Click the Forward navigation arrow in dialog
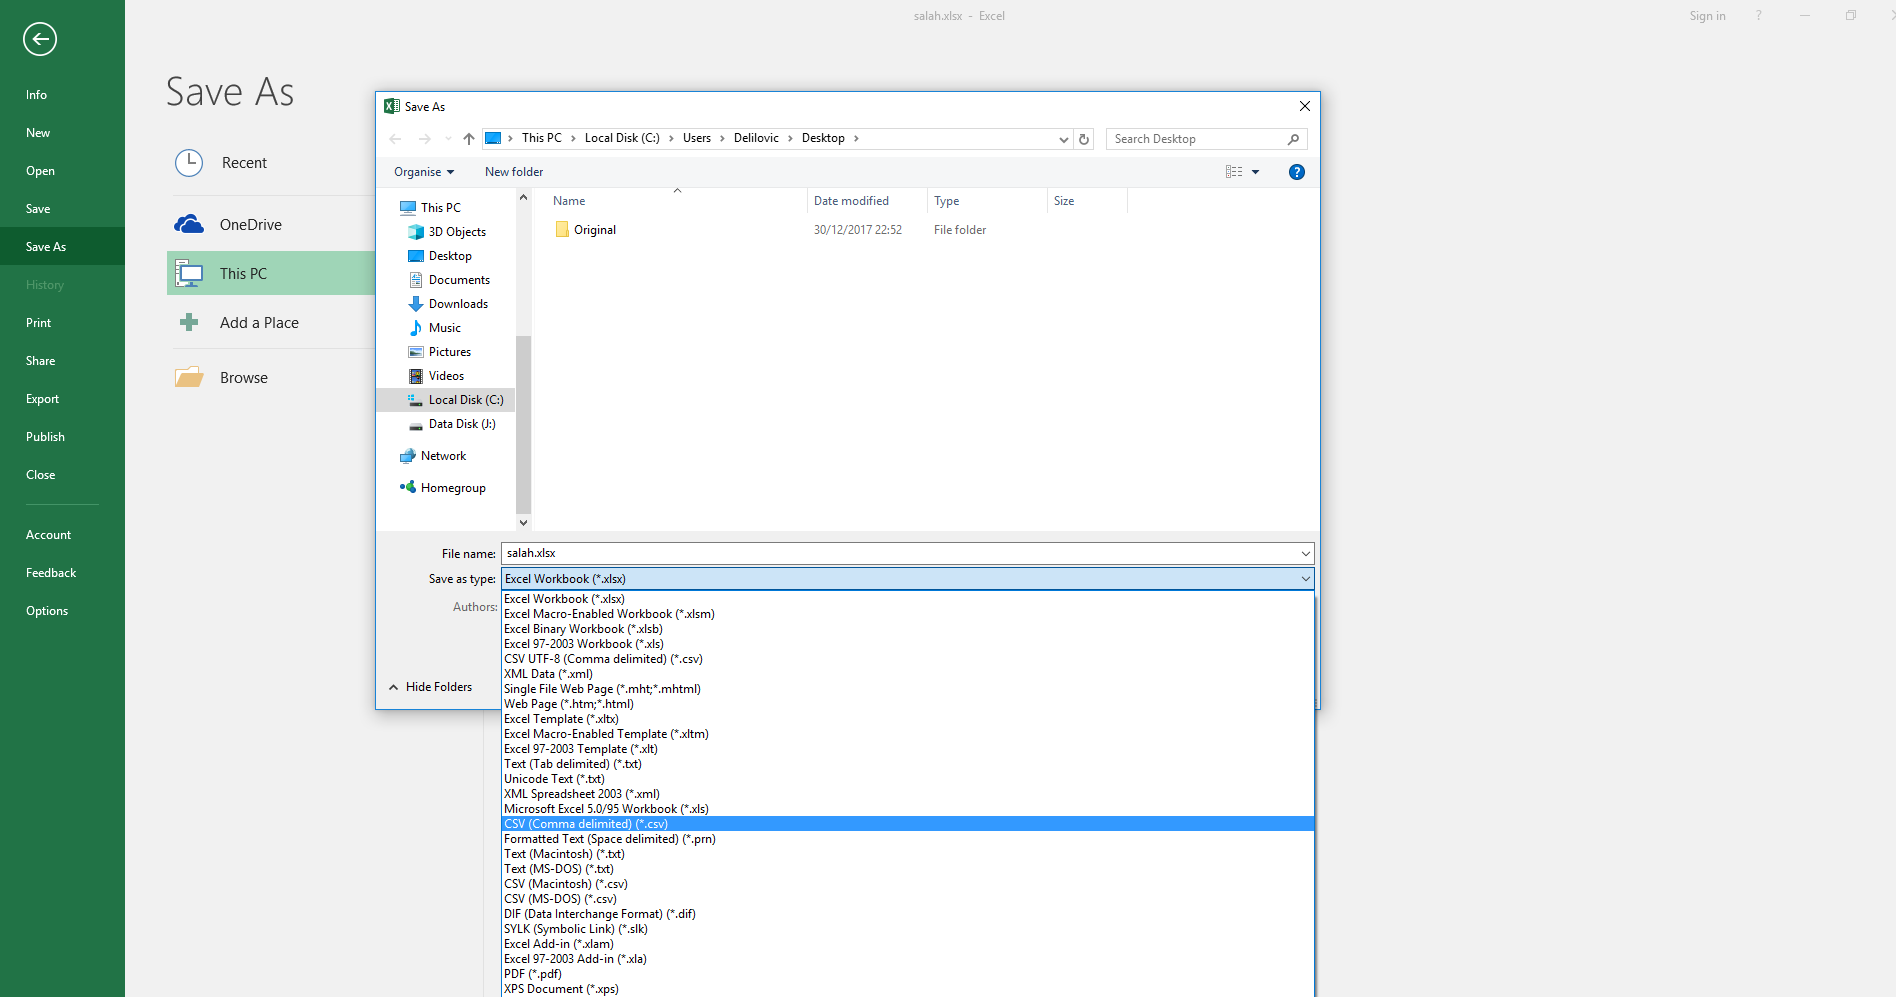This screenshot has width=1896, height=997. pyautogui.click(x=425, y=139)
